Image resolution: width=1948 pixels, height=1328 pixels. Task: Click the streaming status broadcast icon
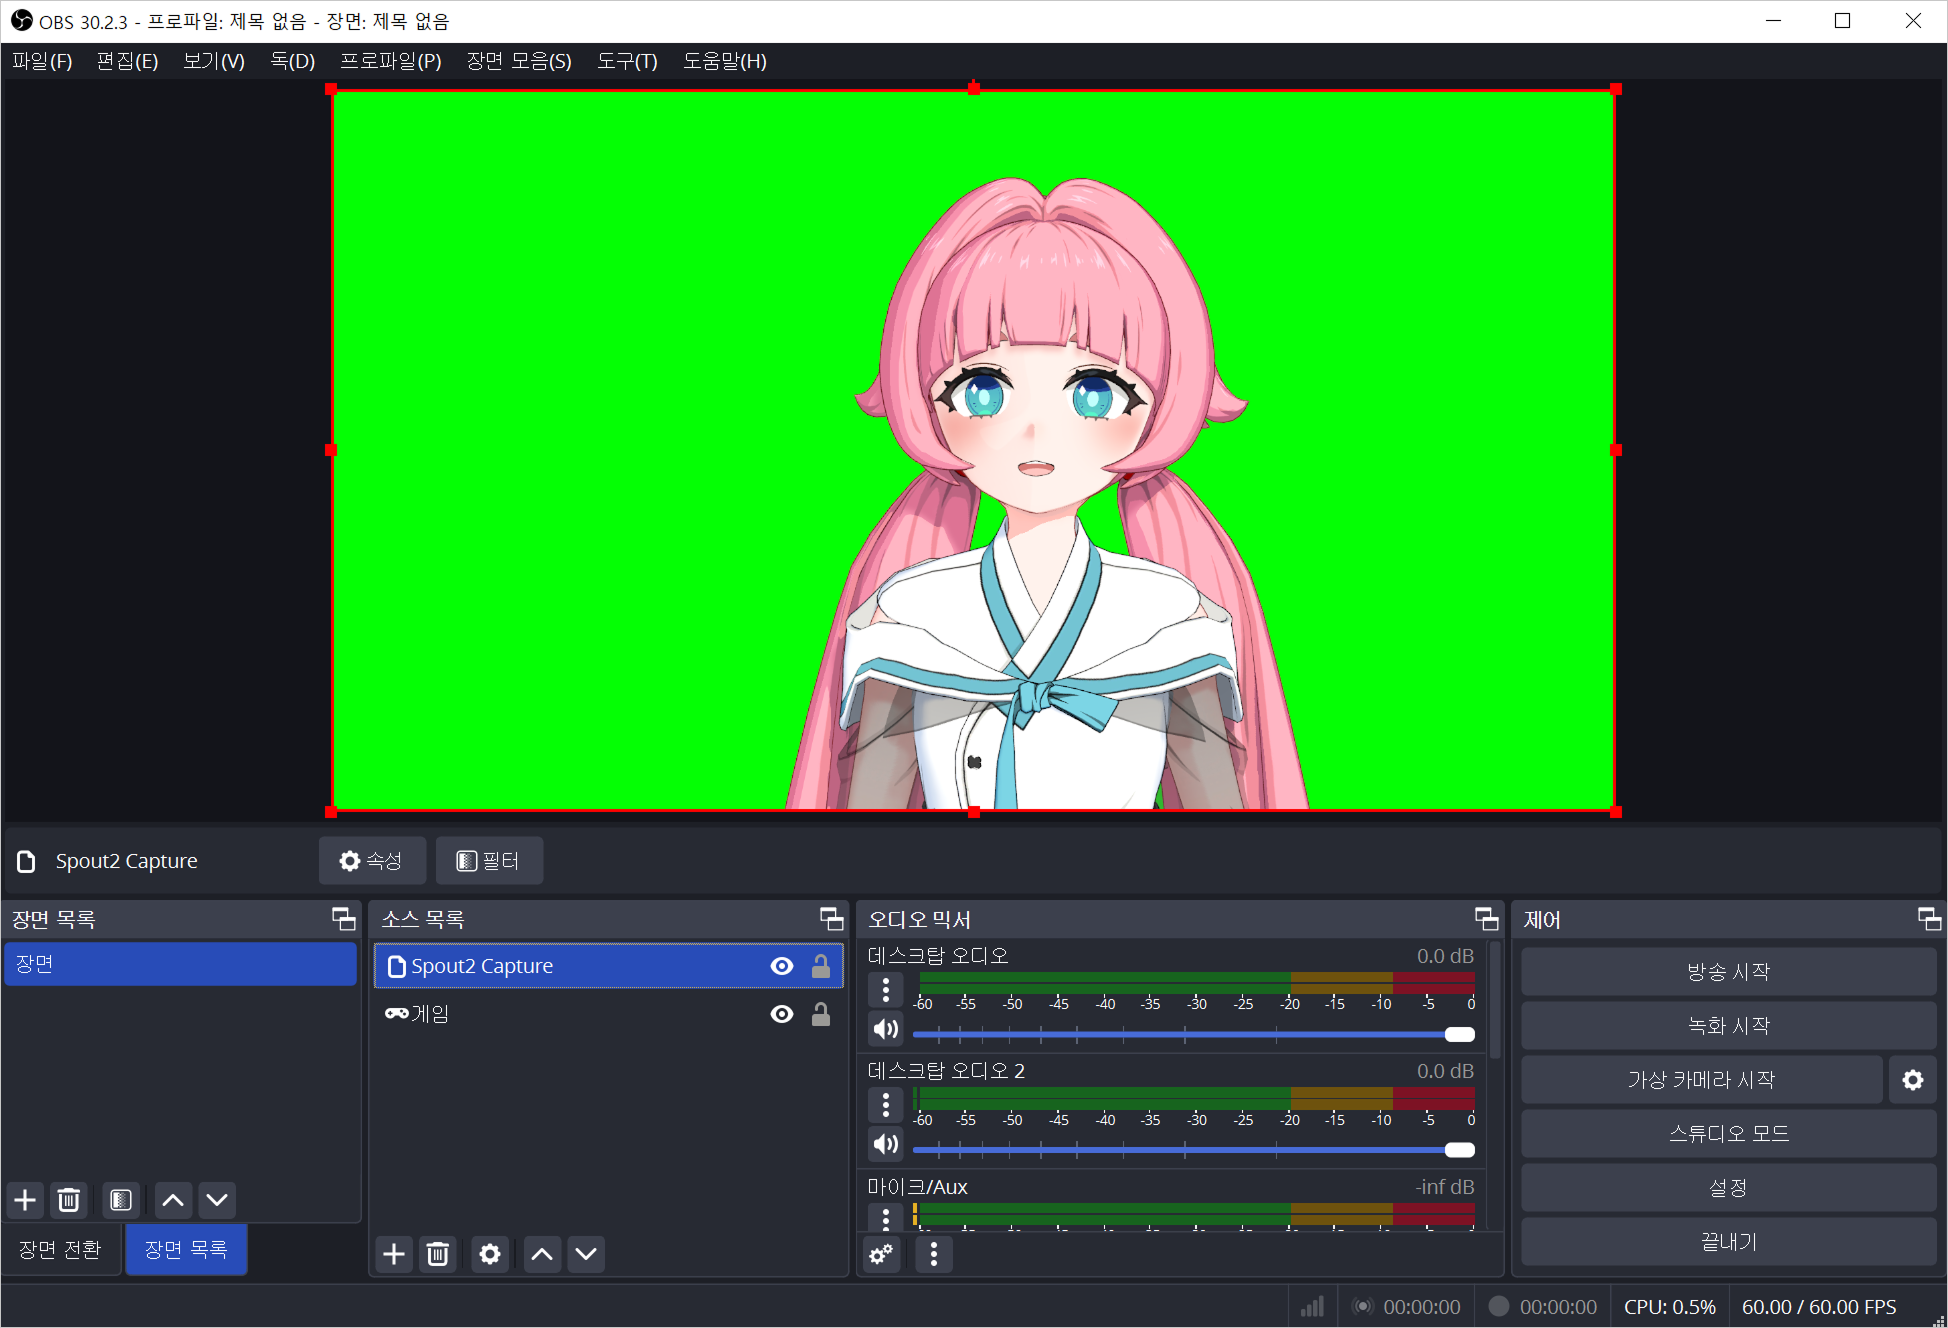click(1363, 1306)
